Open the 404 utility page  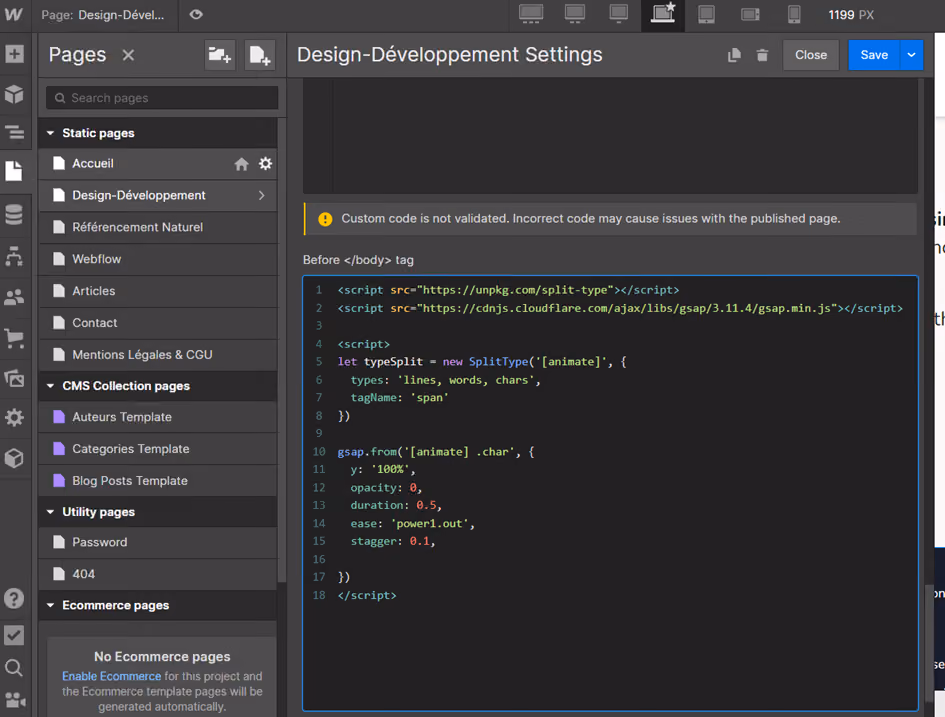click(158, 574)
